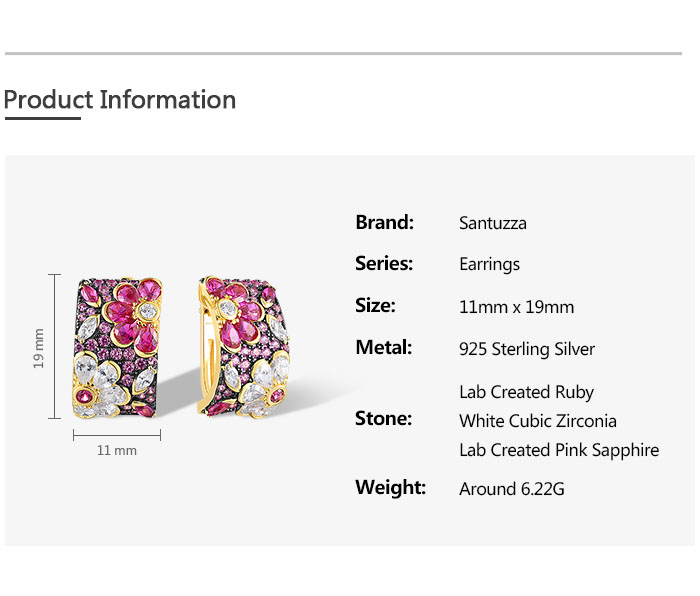Click the Size: field label
Screen dimensions: 700x596
tap(375, 306)
